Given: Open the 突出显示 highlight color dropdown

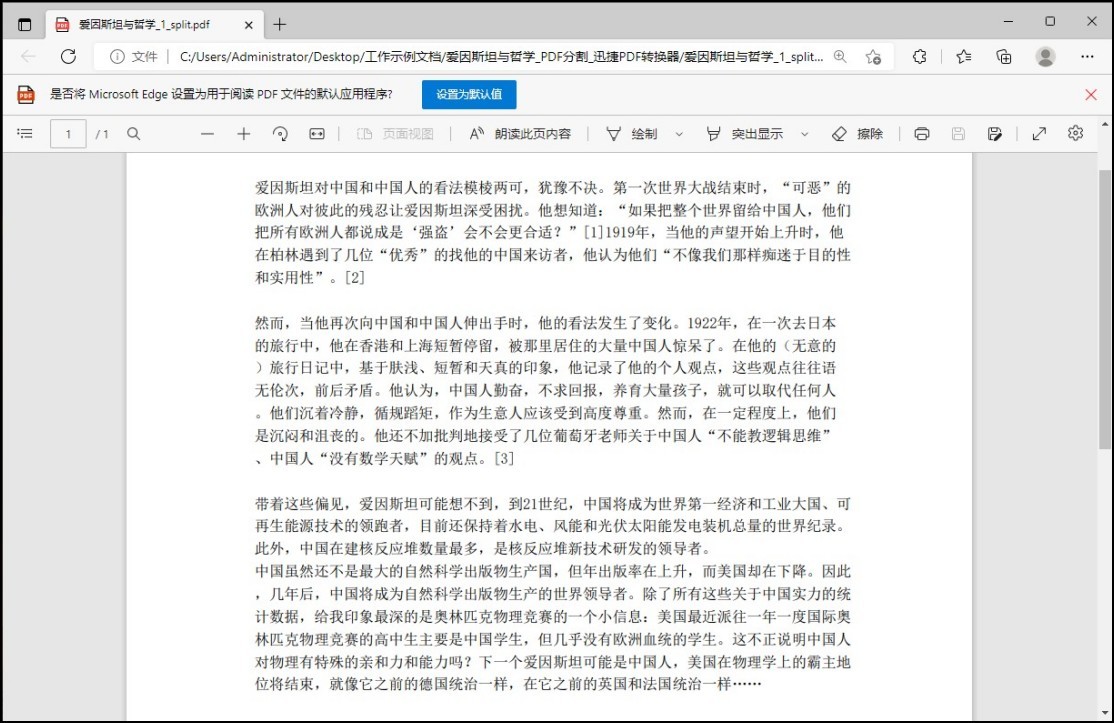Looking at the screenshot, I should (806, 132).
